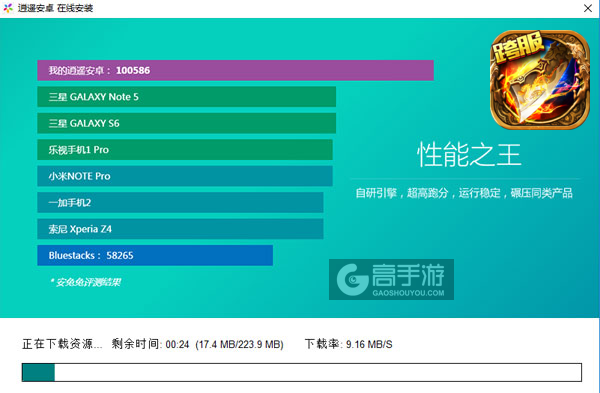Screen dimensions: 600x393
Task: Select the 小米NOTE Pro bar
Action: pyautogui.click(x=185, y=176)
